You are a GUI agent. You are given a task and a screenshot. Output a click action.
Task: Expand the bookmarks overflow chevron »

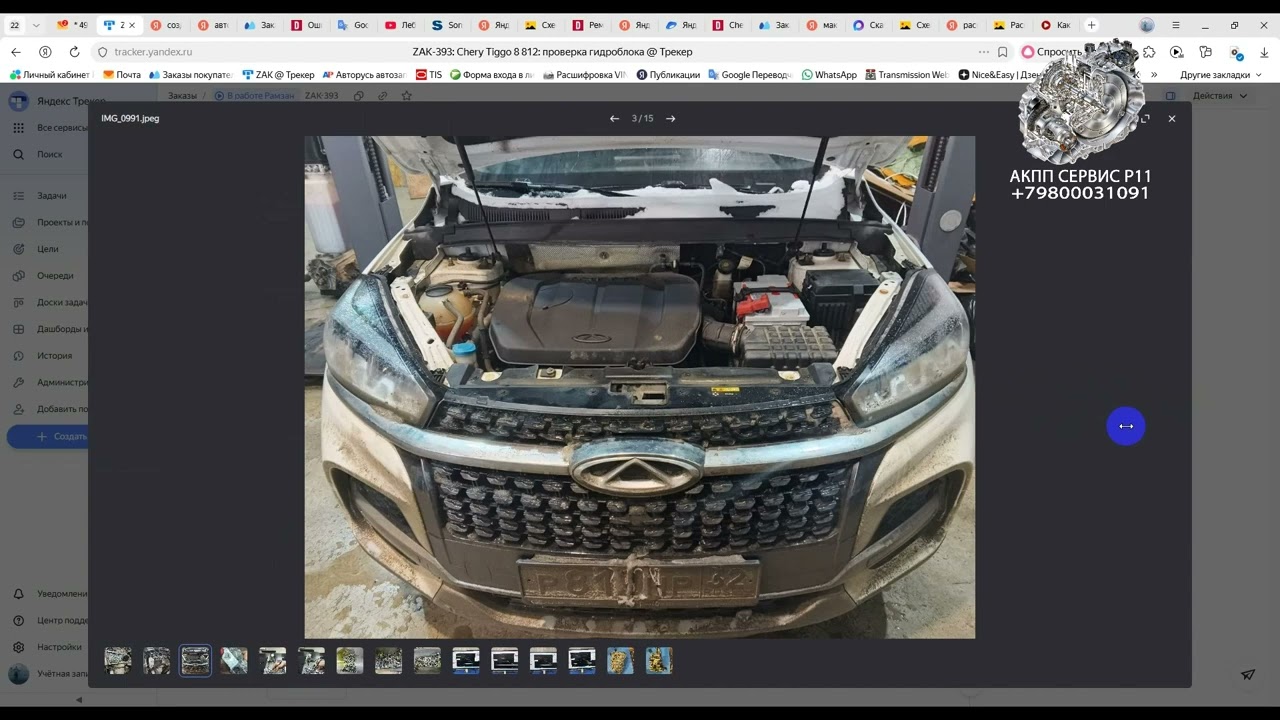(1154, 75)
